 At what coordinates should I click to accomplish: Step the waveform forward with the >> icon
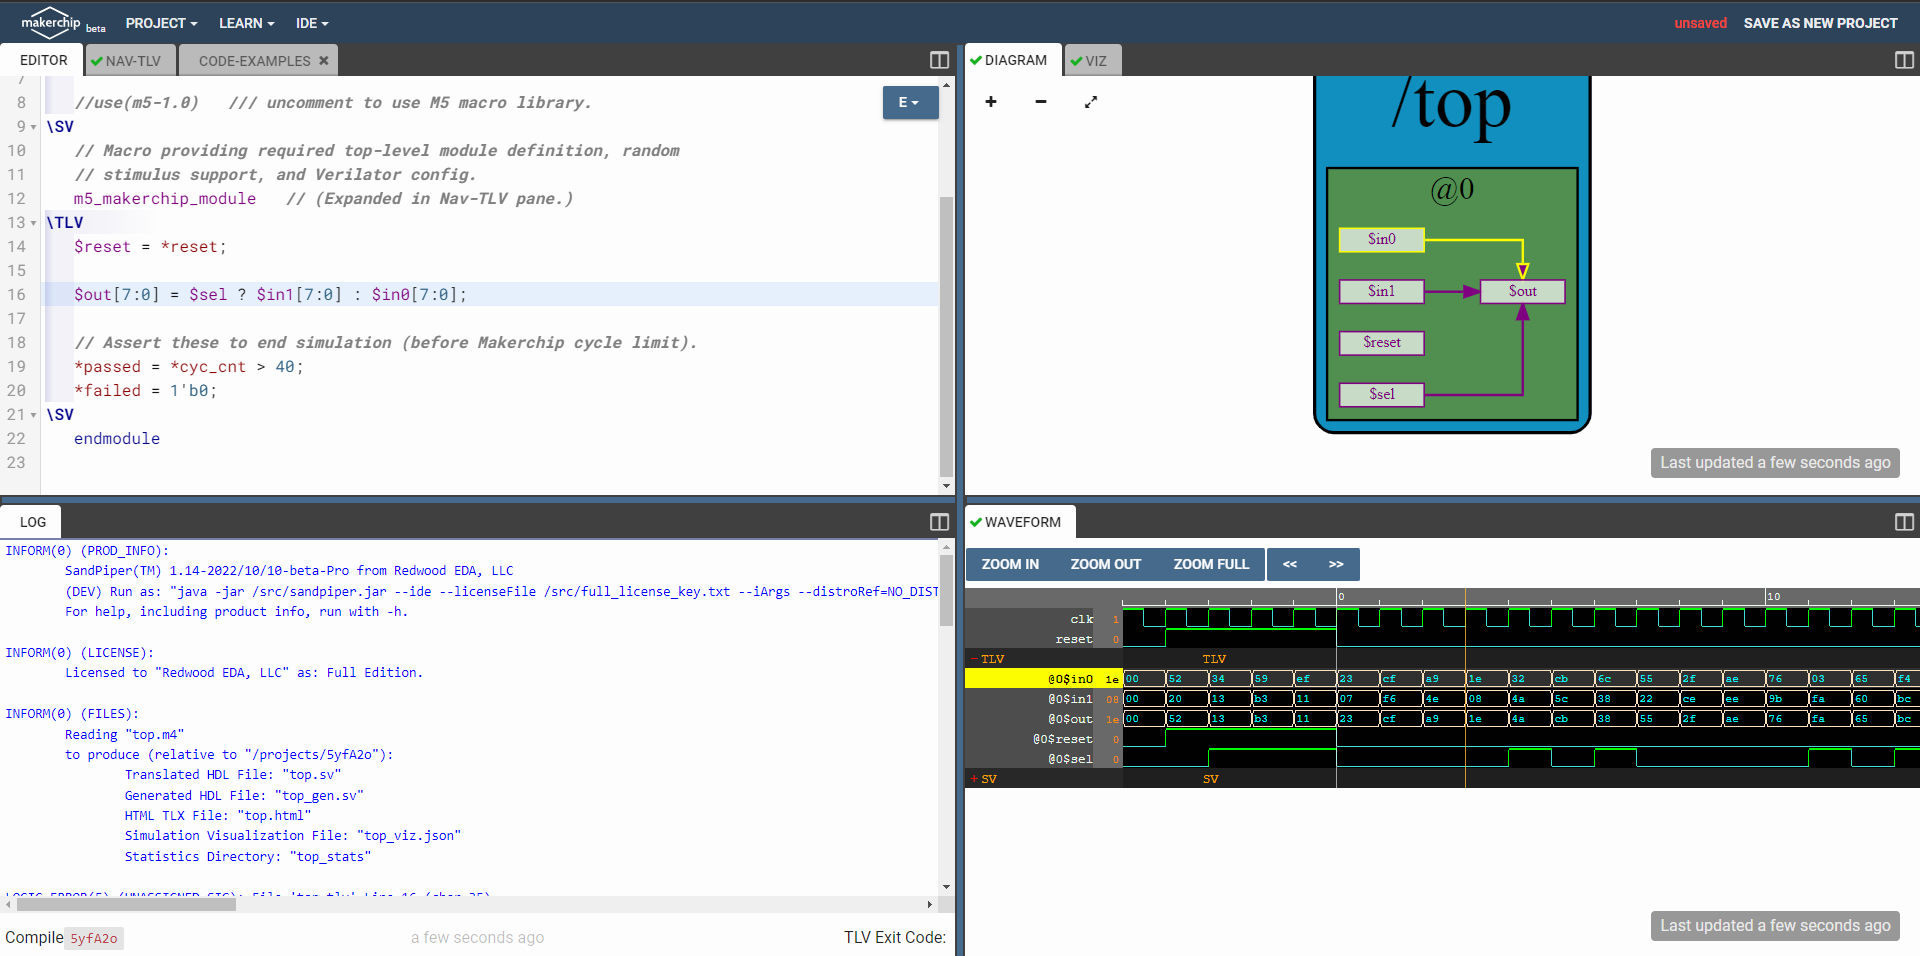pos(1335,564)
